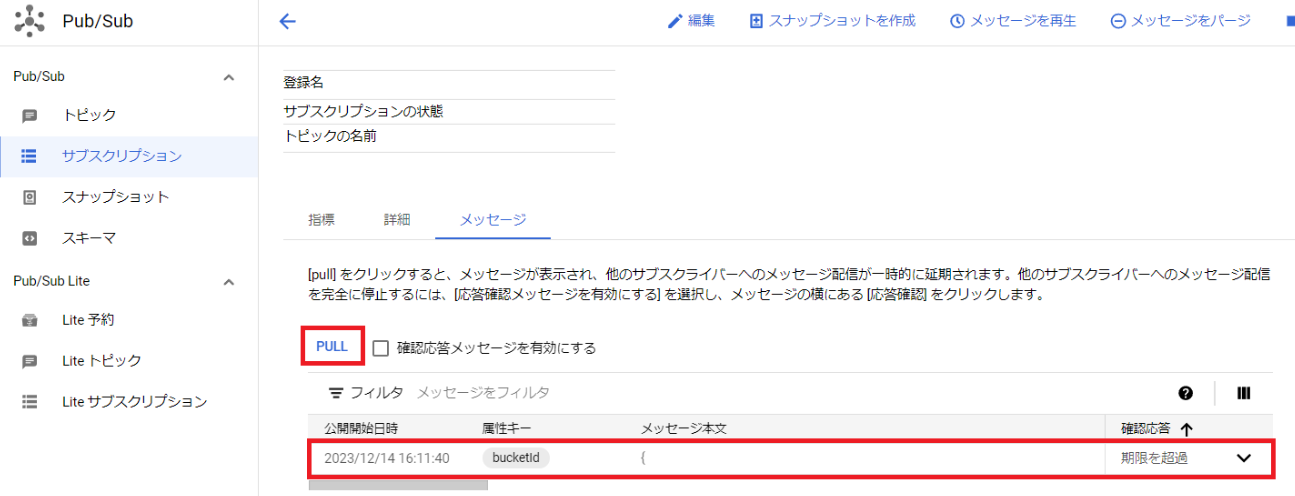This screenshot has width=1295, height=496.
Task: Click the 編集 button
Action: (x=691, y=21)
